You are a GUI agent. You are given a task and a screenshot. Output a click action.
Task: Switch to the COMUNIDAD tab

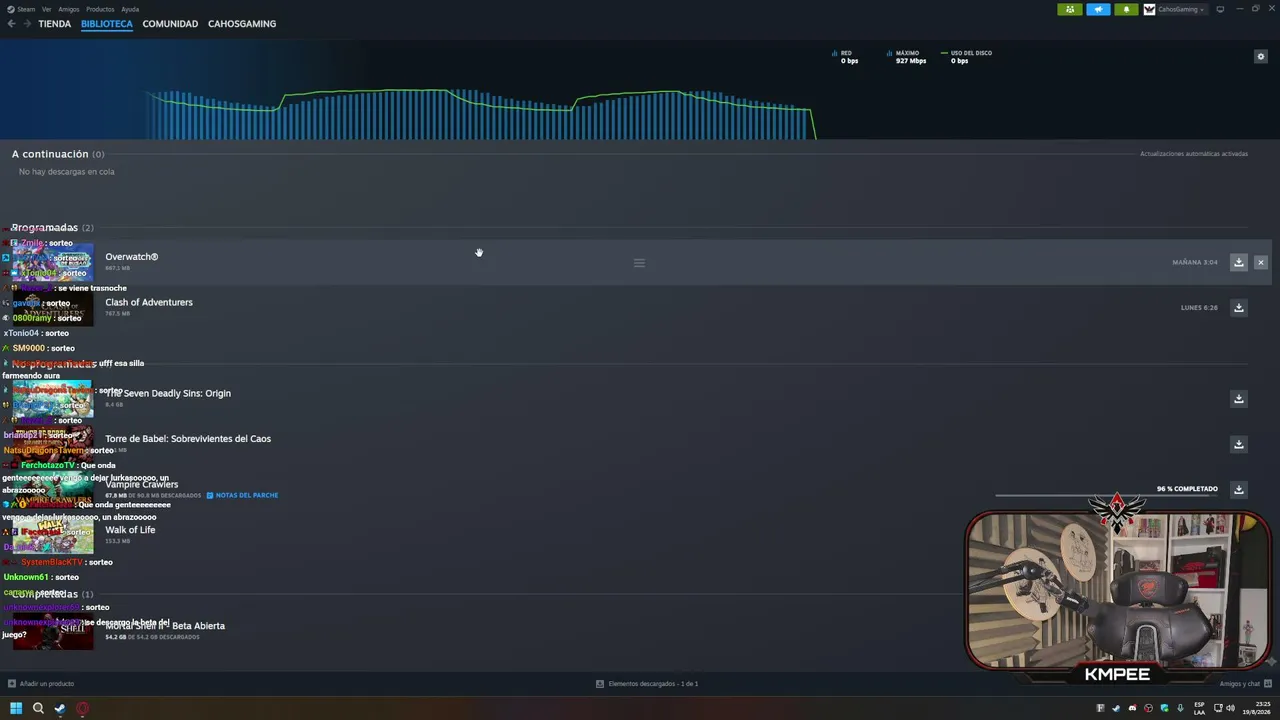pyautogui.click(x=170, y=24)
